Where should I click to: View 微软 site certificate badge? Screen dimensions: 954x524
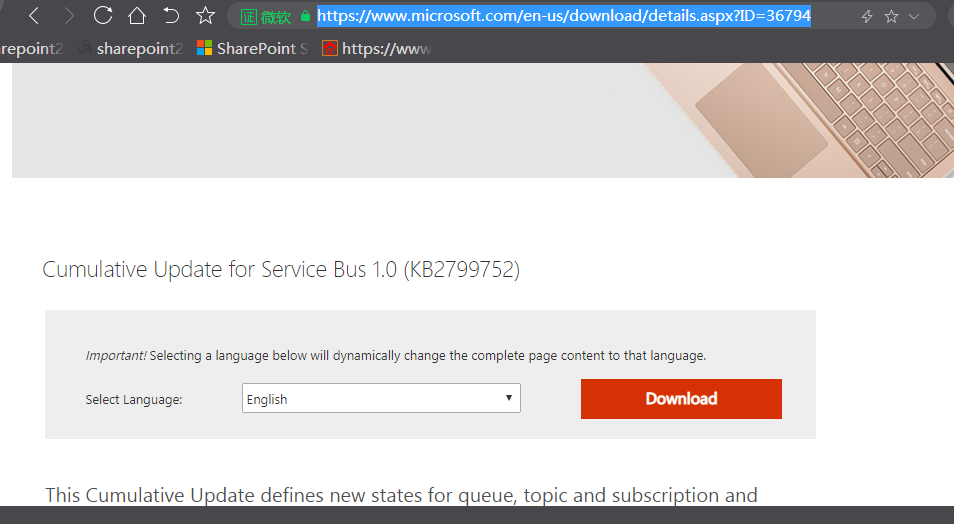[x=266, y=17]
